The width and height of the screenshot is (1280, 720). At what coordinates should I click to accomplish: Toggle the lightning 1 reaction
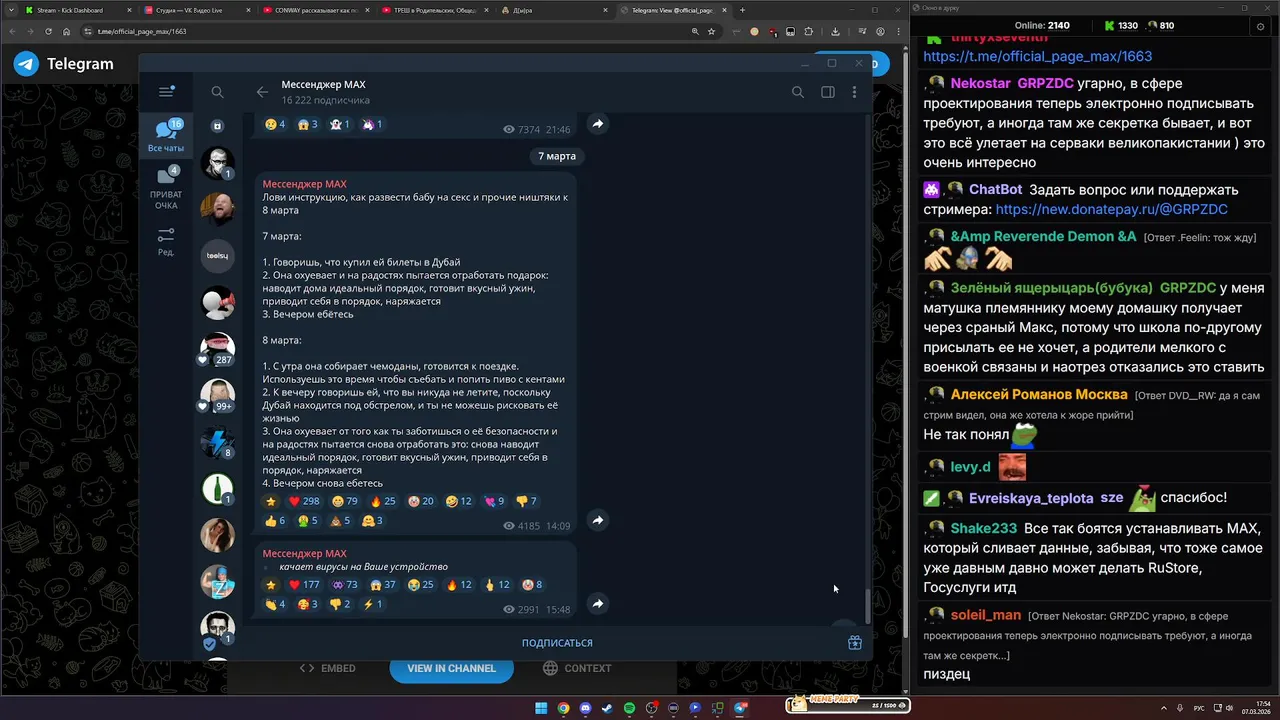click(372, 604)
